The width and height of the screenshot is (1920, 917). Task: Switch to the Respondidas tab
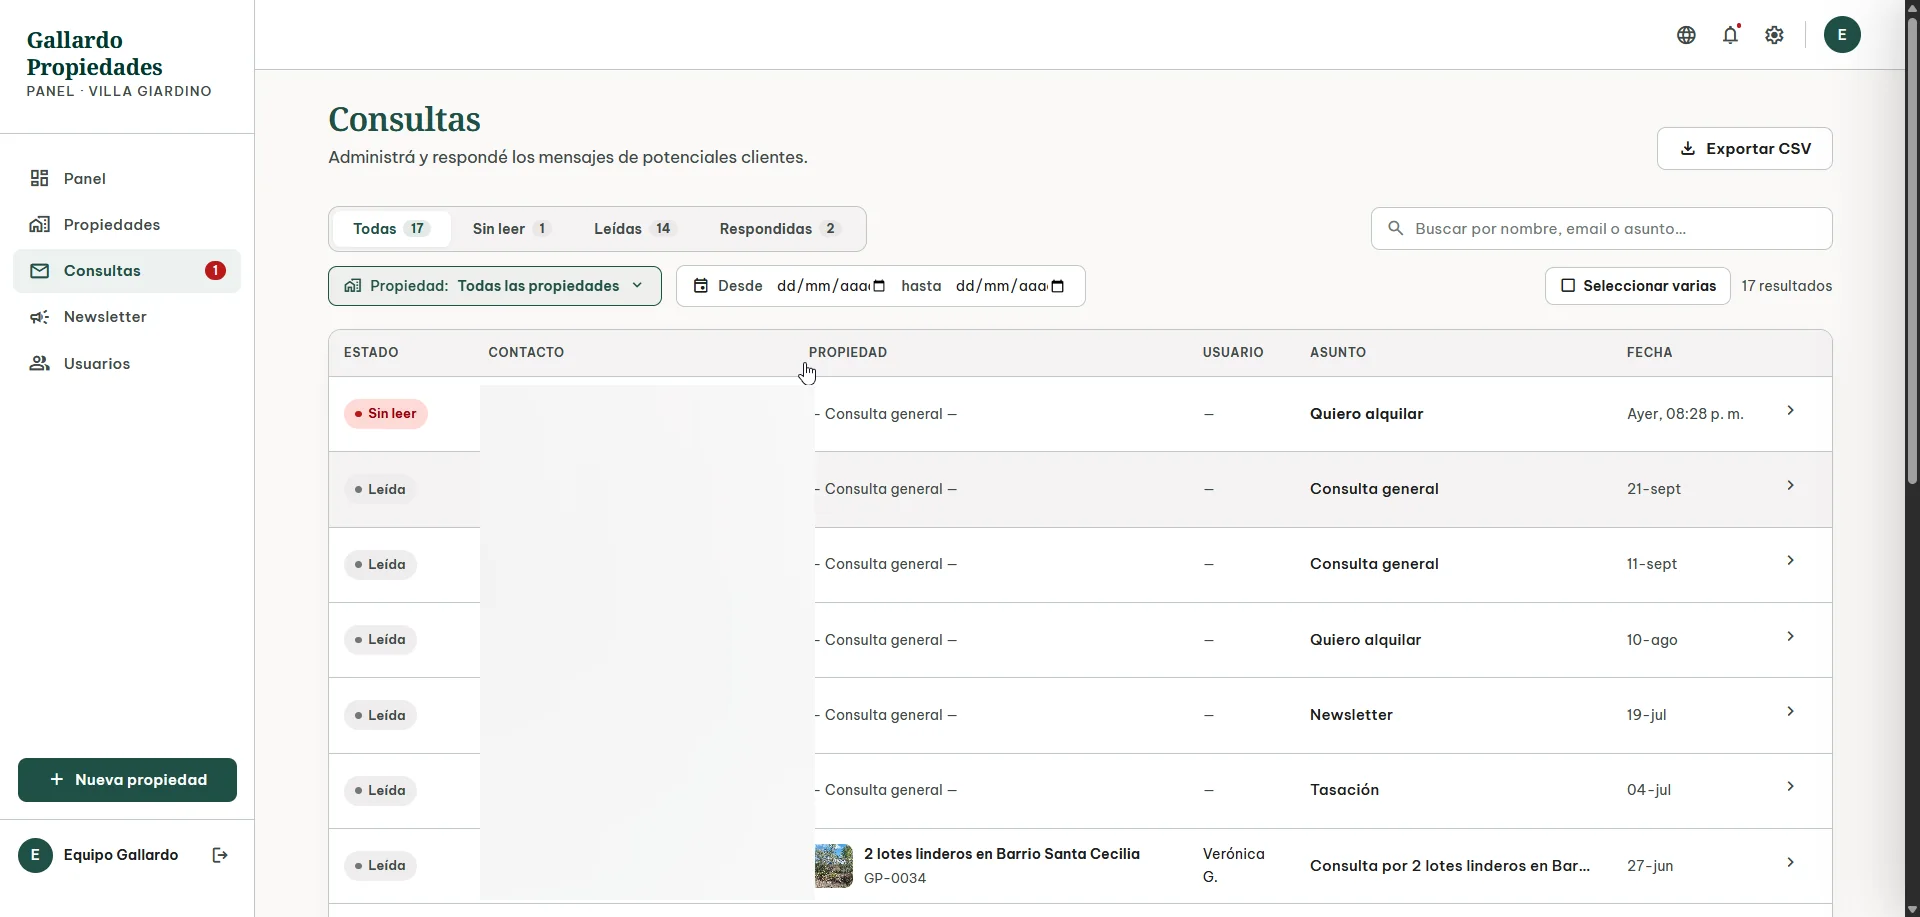pyautogui.click(x=780, y=229)
